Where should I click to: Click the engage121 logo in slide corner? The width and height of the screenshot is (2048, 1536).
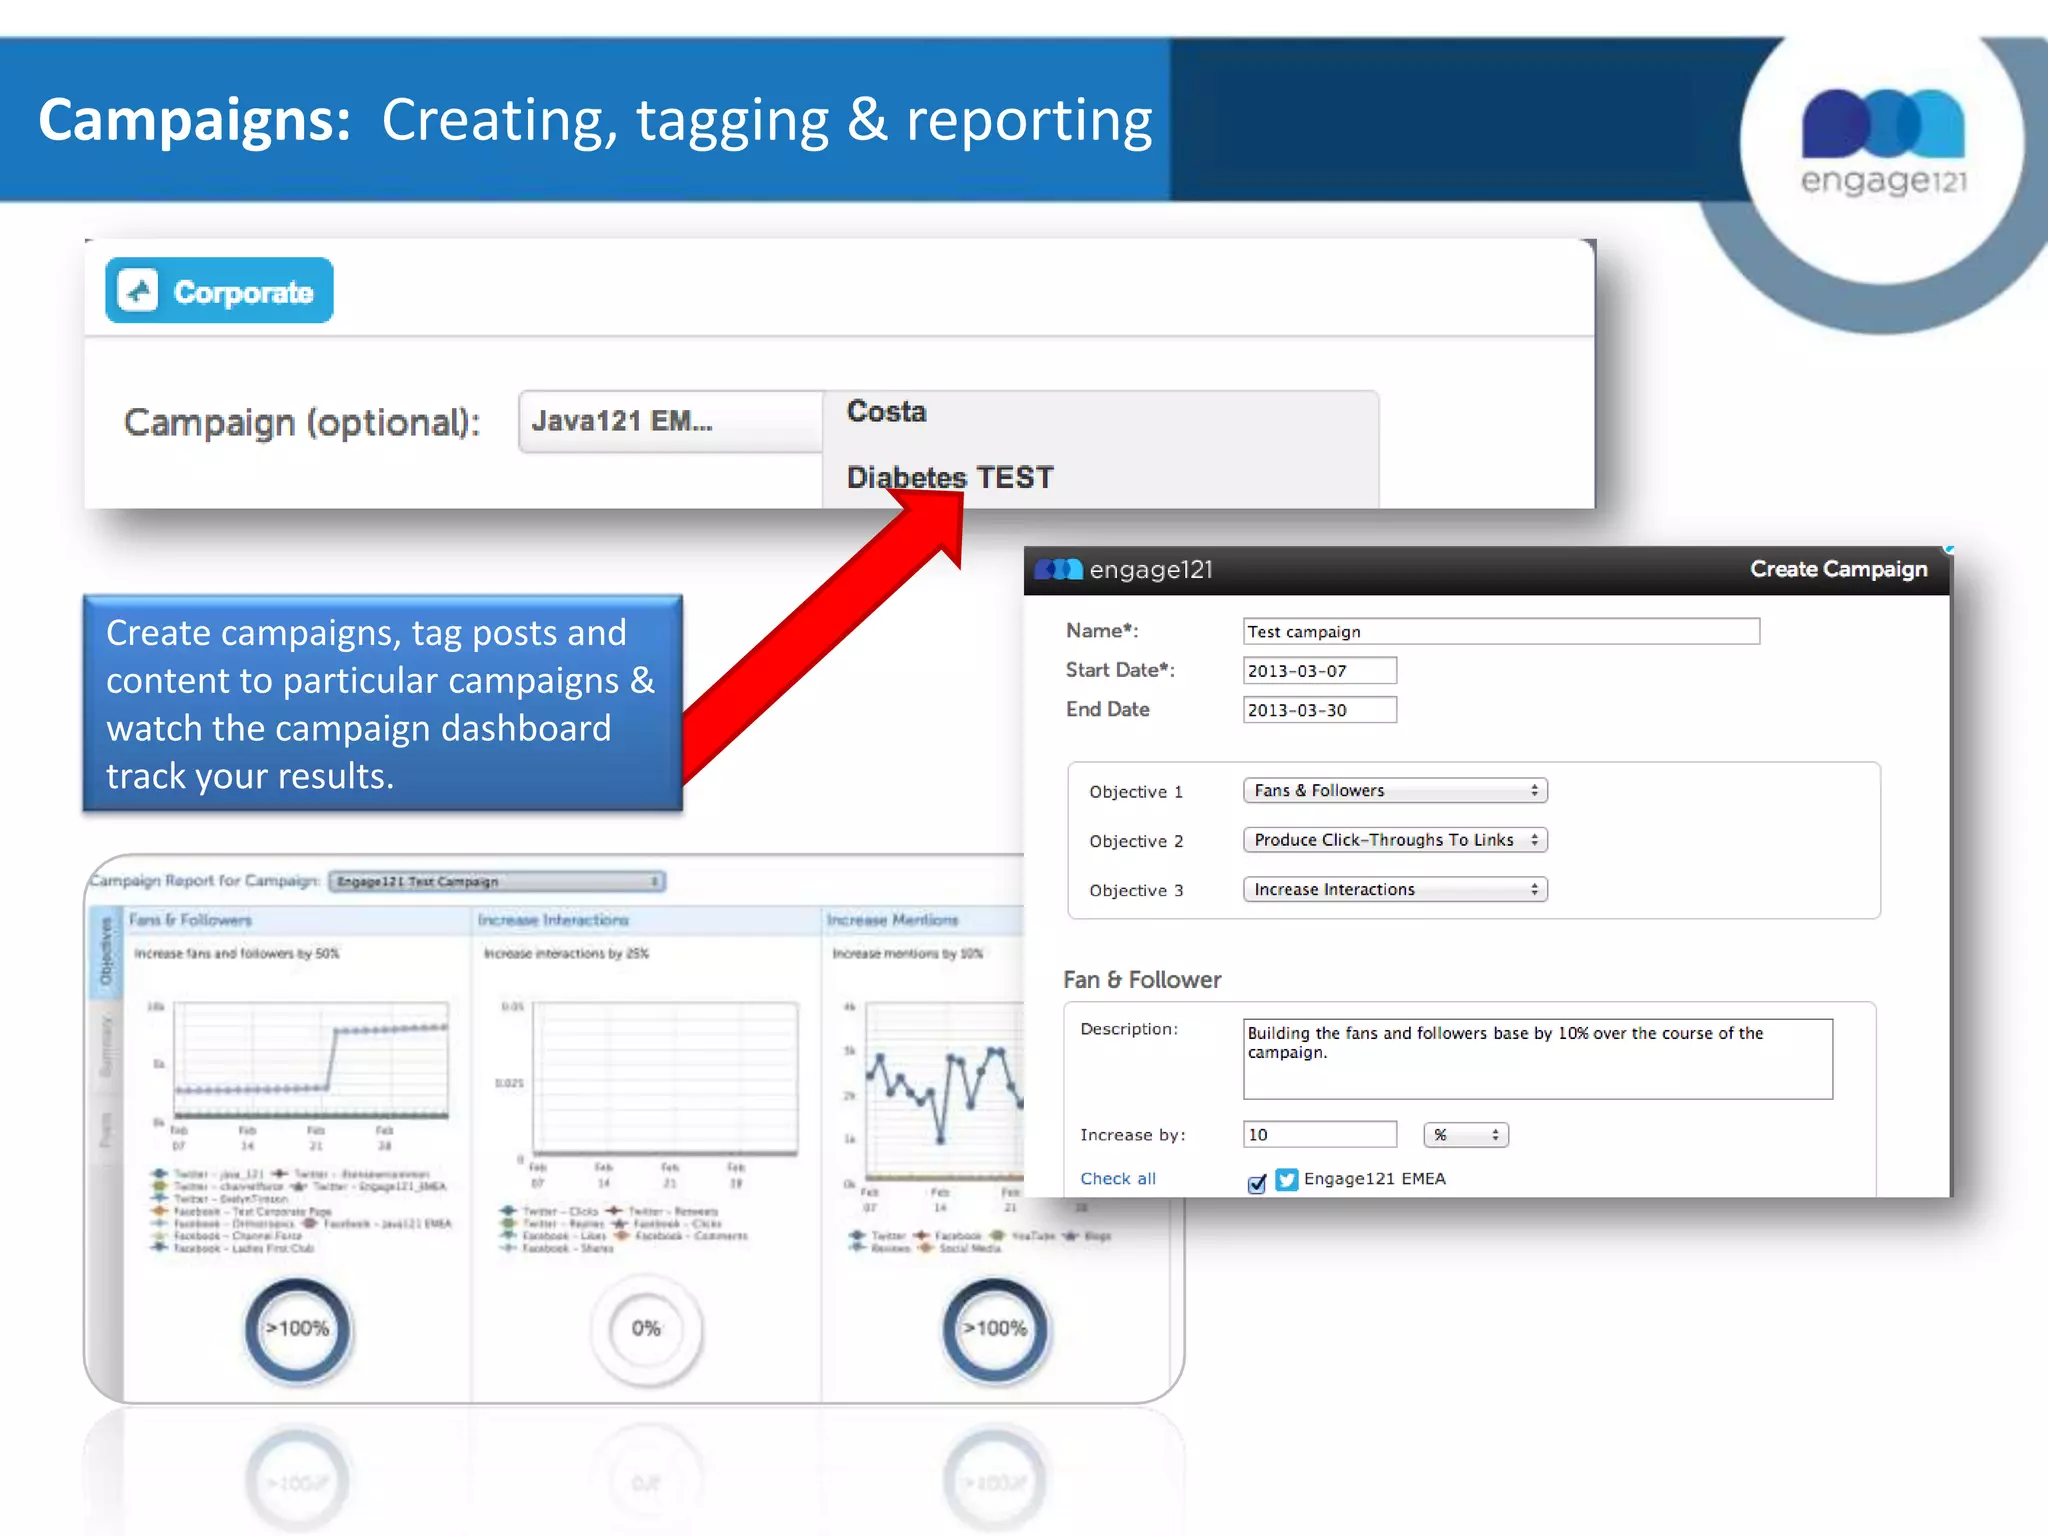pos(1883,142)
